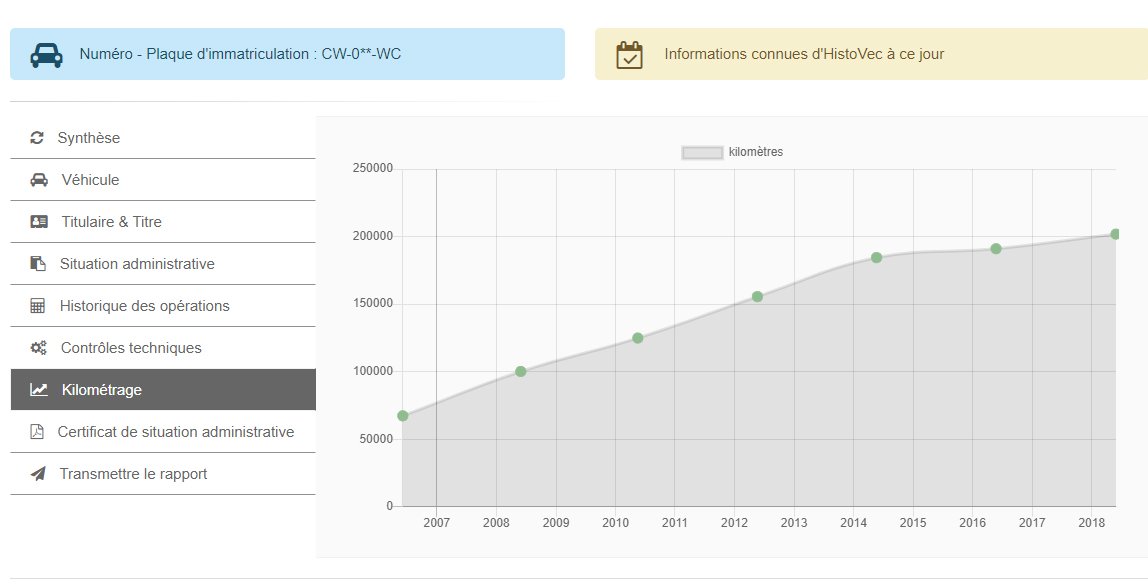Click the license plate text CW-0**-WC
1148x587 pixels.
tap(361, 54)
